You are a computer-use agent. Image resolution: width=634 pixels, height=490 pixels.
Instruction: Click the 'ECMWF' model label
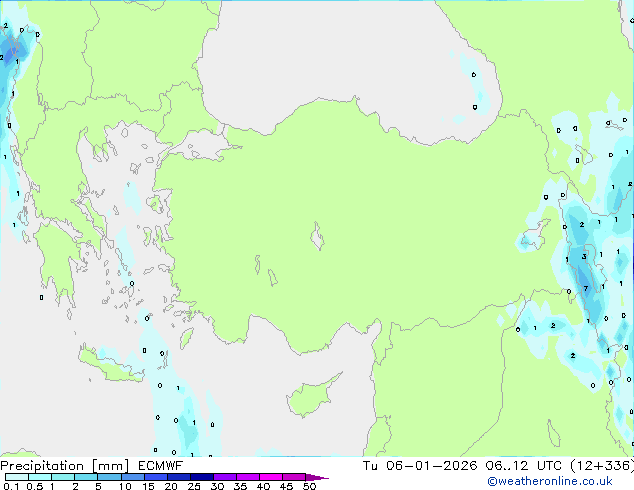(161, 466)
